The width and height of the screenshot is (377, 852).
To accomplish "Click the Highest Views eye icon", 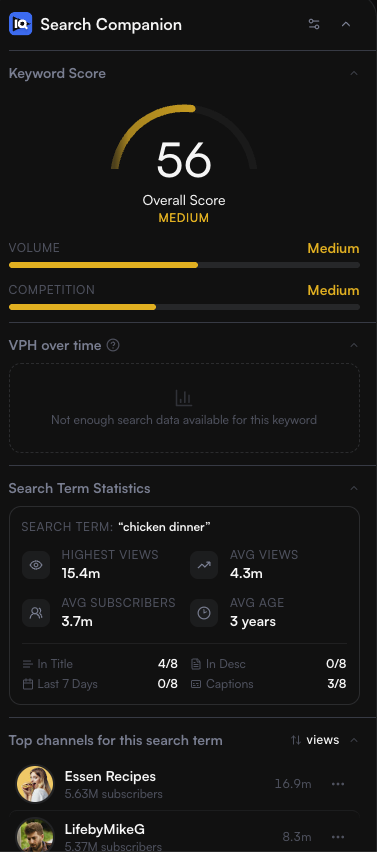I will pyautogui.click(x=36, y=565).
